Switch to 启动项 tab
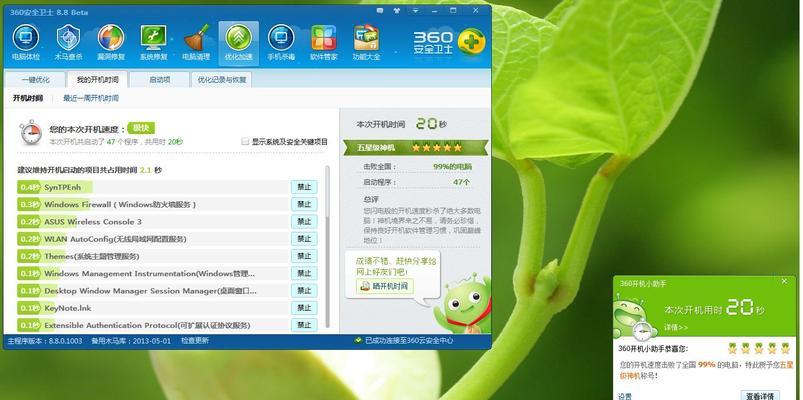This screenshot has height=400, width=803. 159,80
